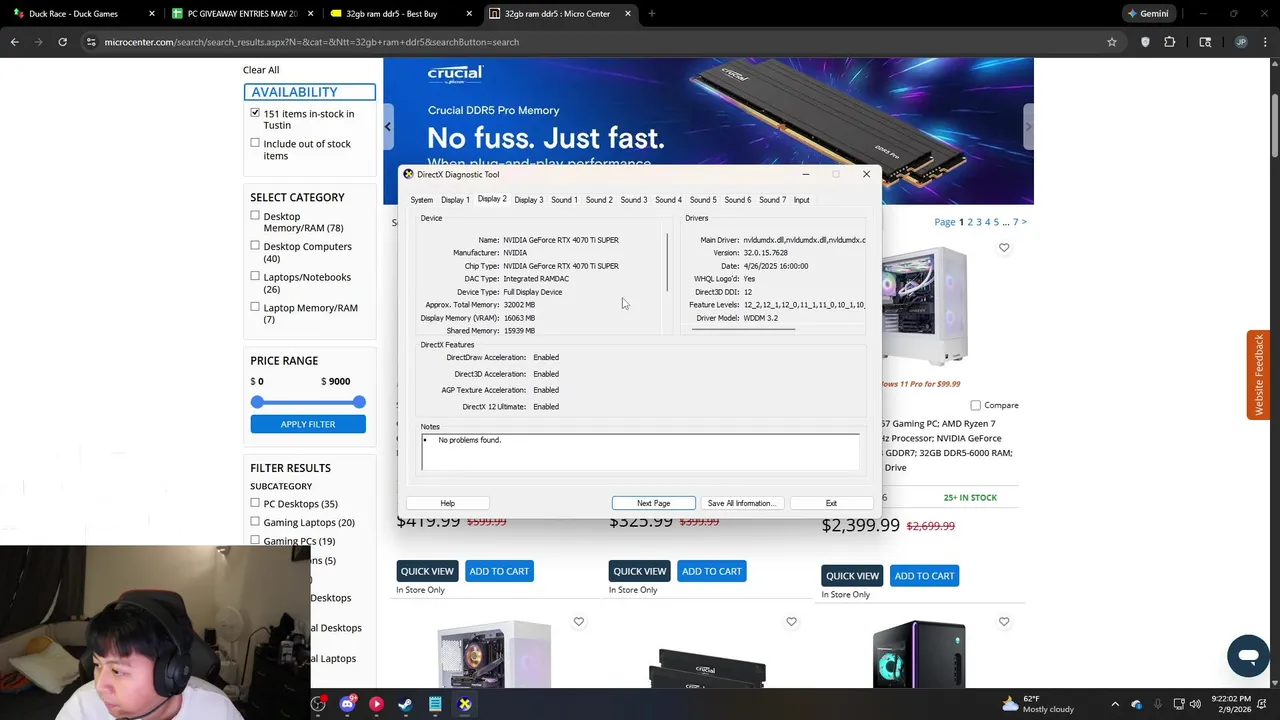Check Compare for the Gaming PC

(x=976, y=405)
